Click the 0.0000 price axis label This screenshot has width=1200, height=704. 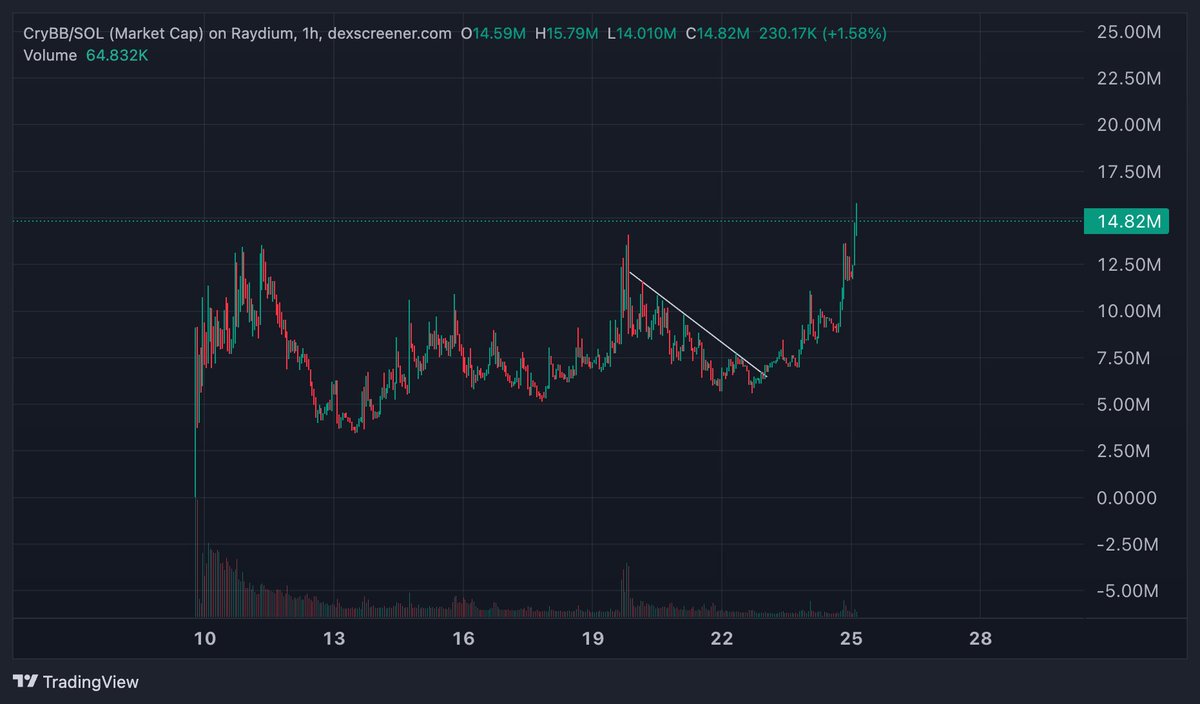(x=1128, y=498)
